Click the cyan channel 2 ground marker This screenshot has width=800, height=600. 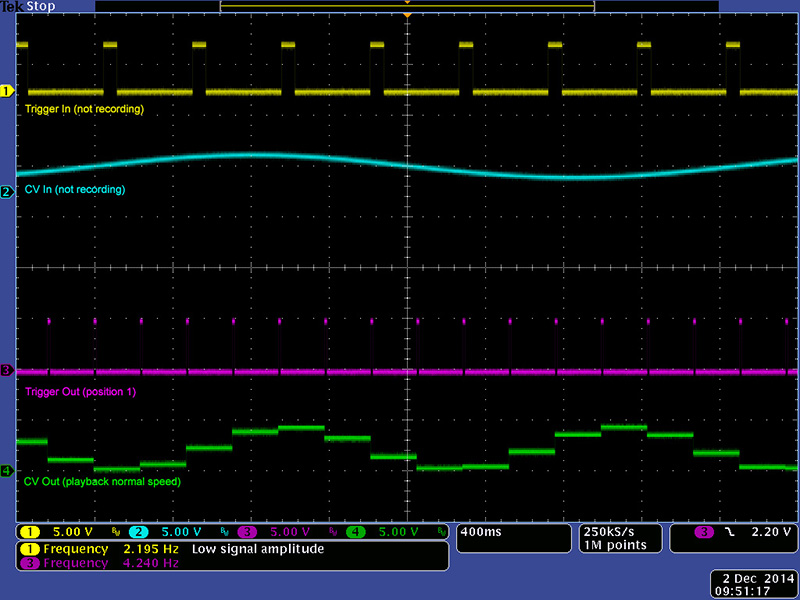[x=6, y=192]
